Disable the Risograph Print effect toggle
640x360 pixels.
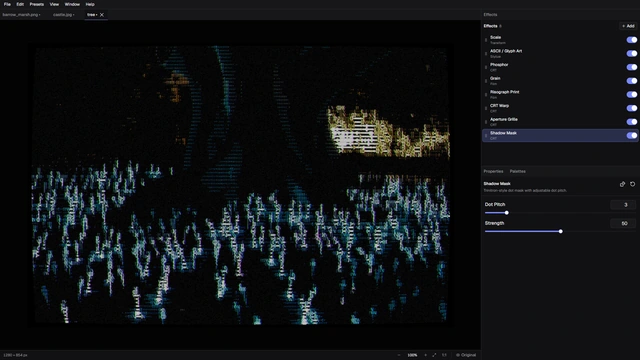[631, 95]
